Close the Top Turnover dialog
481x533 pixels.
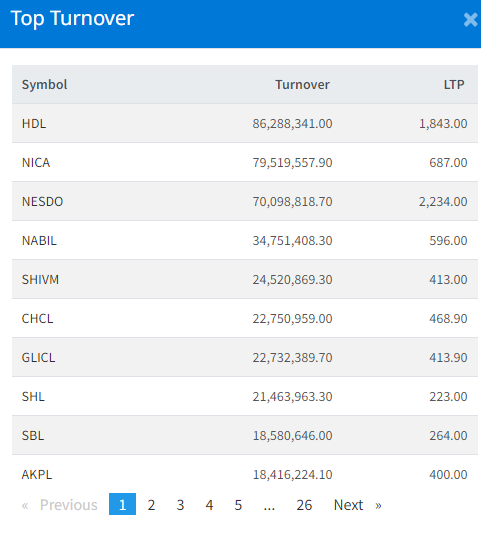pos(471,19)
